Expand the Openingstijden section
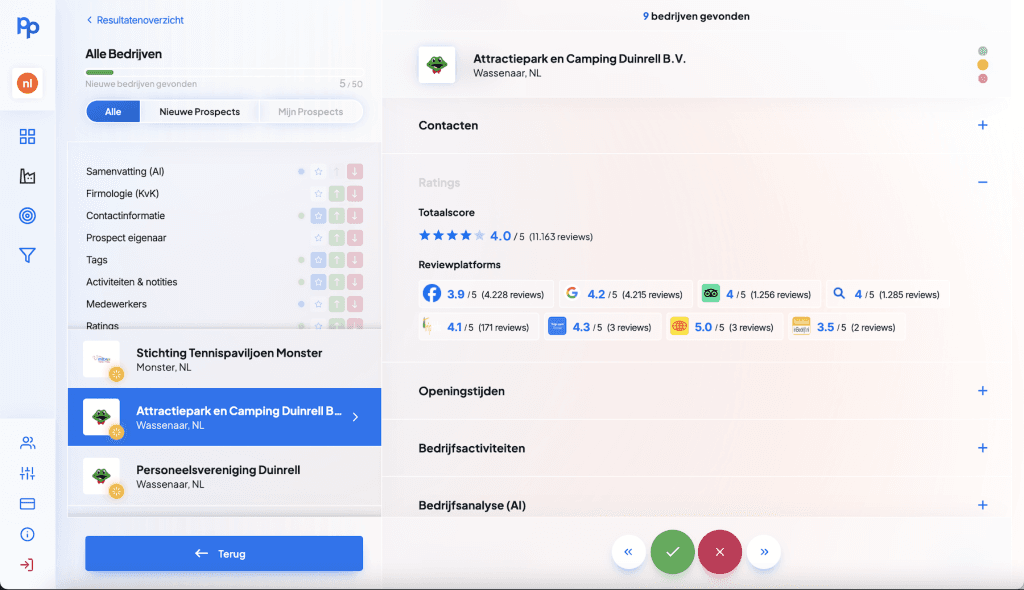Viewport: 1024px width, 590px height. tap(982, 391)
